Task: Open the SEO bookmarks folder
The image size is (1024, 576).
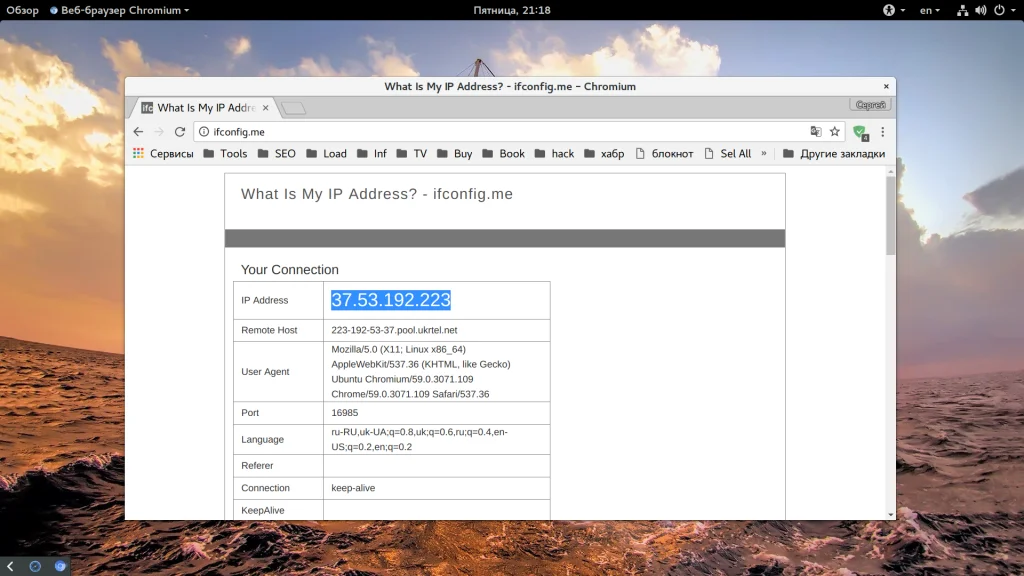Action: (x=277, y=153)
